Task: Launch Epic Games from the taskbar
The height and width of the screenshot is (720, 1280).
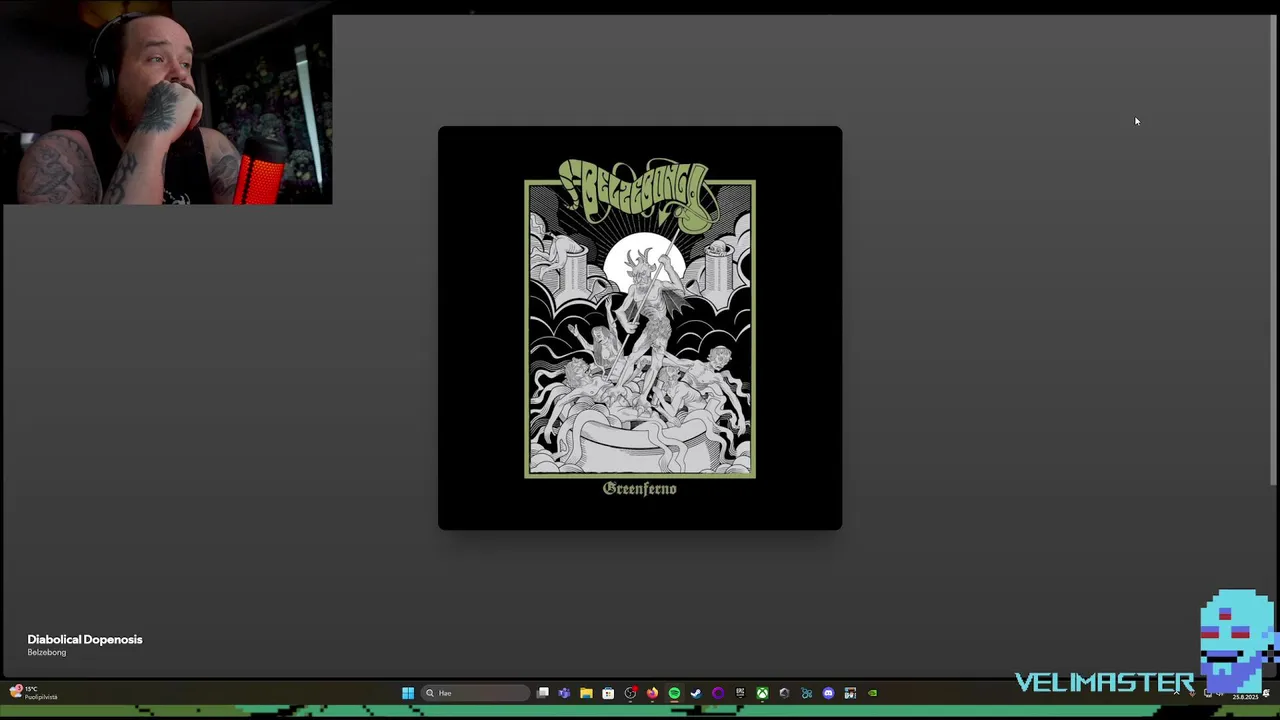Action: [740, 693]
